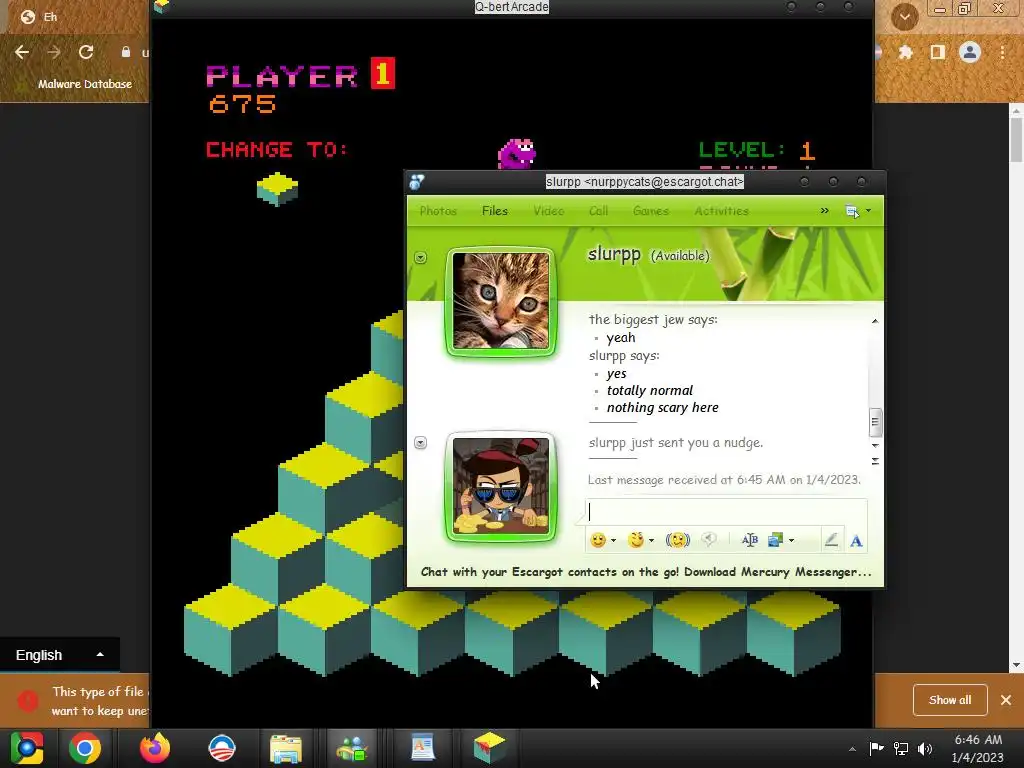Screen dimensions: 1024x768
Task: Click the Q-bert cube taskbar icon
Action: [x=489, y=747]
